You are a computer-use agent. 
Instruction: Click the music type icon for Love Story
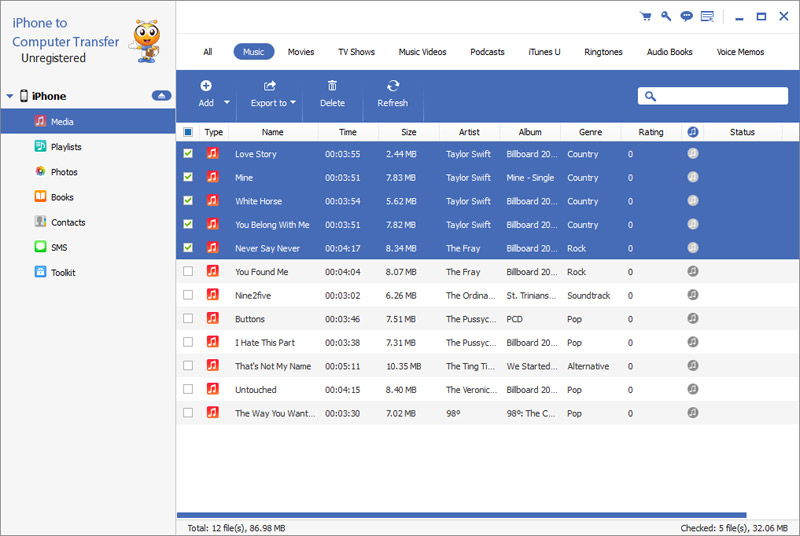213,153
